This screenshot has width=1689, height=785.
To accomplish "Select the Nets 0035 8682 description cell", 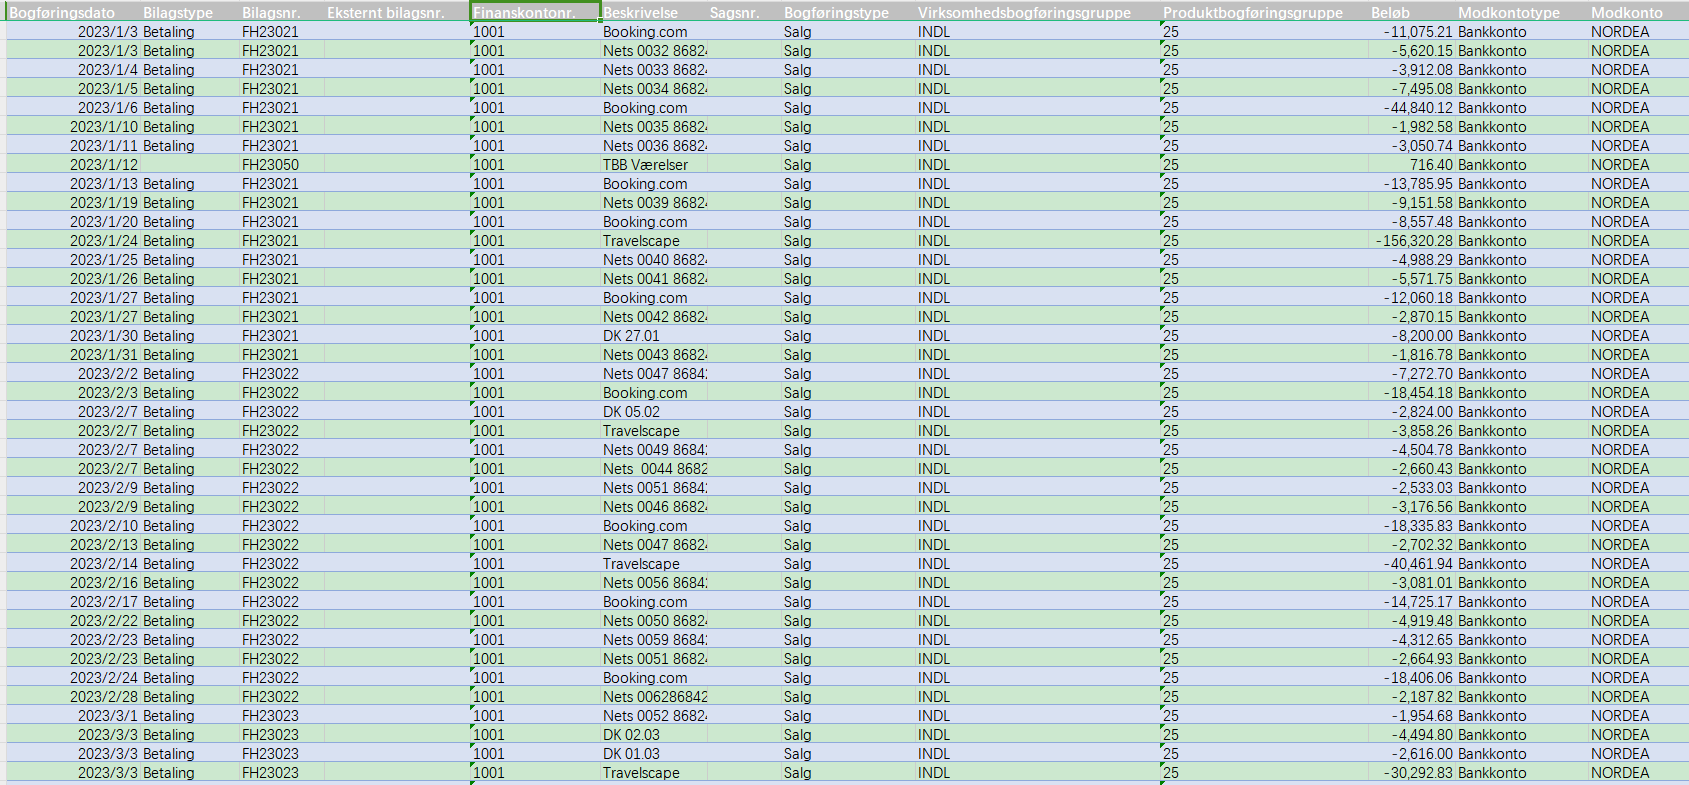I will 654,127.
